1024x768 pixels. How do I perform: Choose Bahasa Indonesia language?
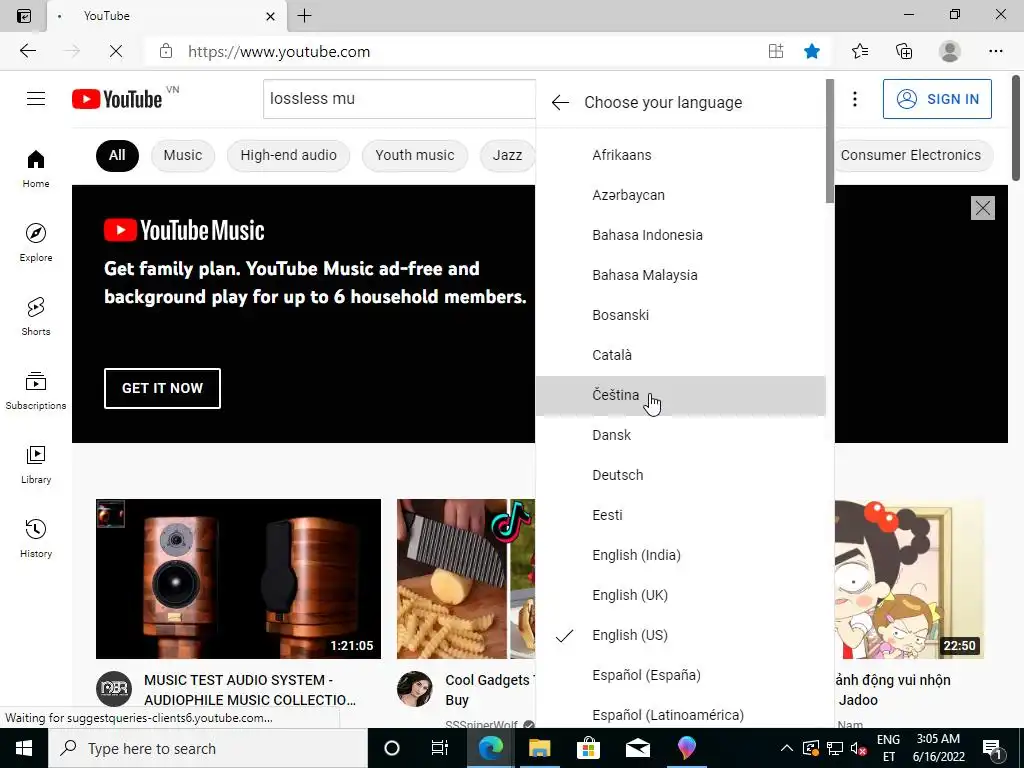point(680,235)
